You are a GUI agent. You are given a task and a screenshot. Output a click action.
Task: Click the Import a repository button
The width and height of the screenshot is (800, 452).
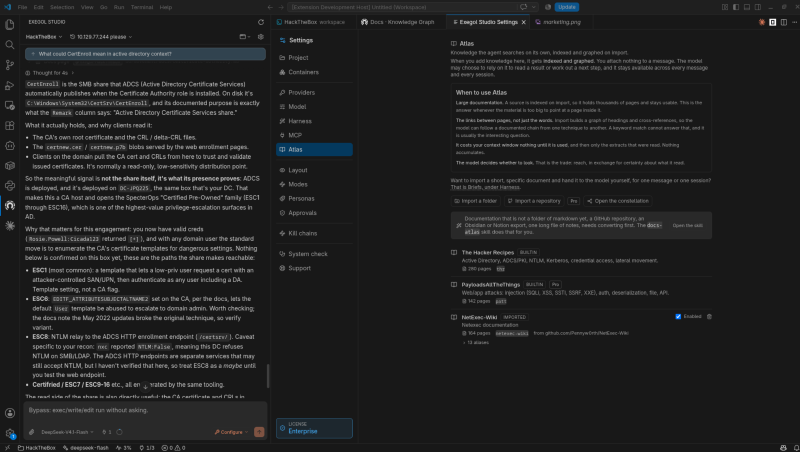(534, 201)
